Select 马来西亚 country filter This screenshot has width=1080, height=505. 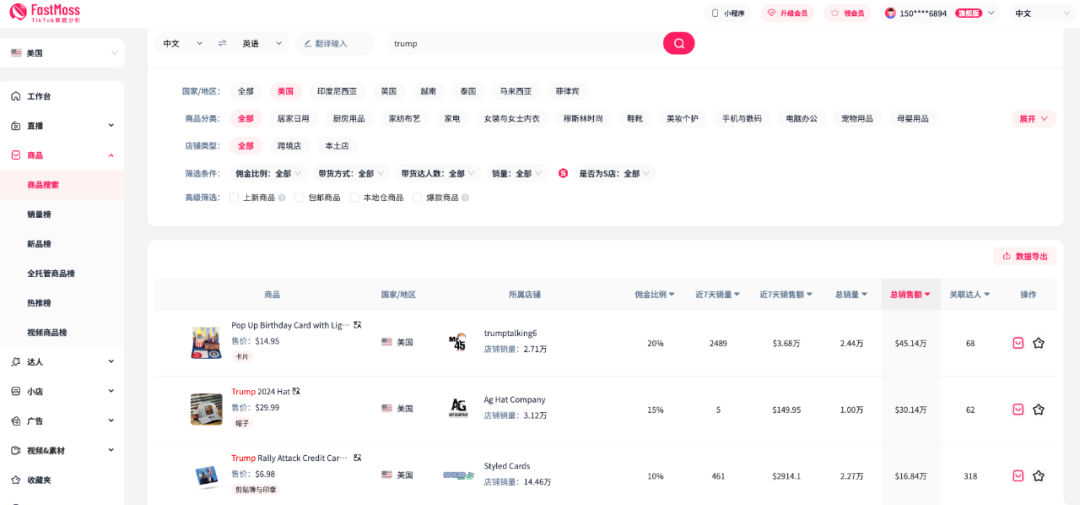pos(516,91)
